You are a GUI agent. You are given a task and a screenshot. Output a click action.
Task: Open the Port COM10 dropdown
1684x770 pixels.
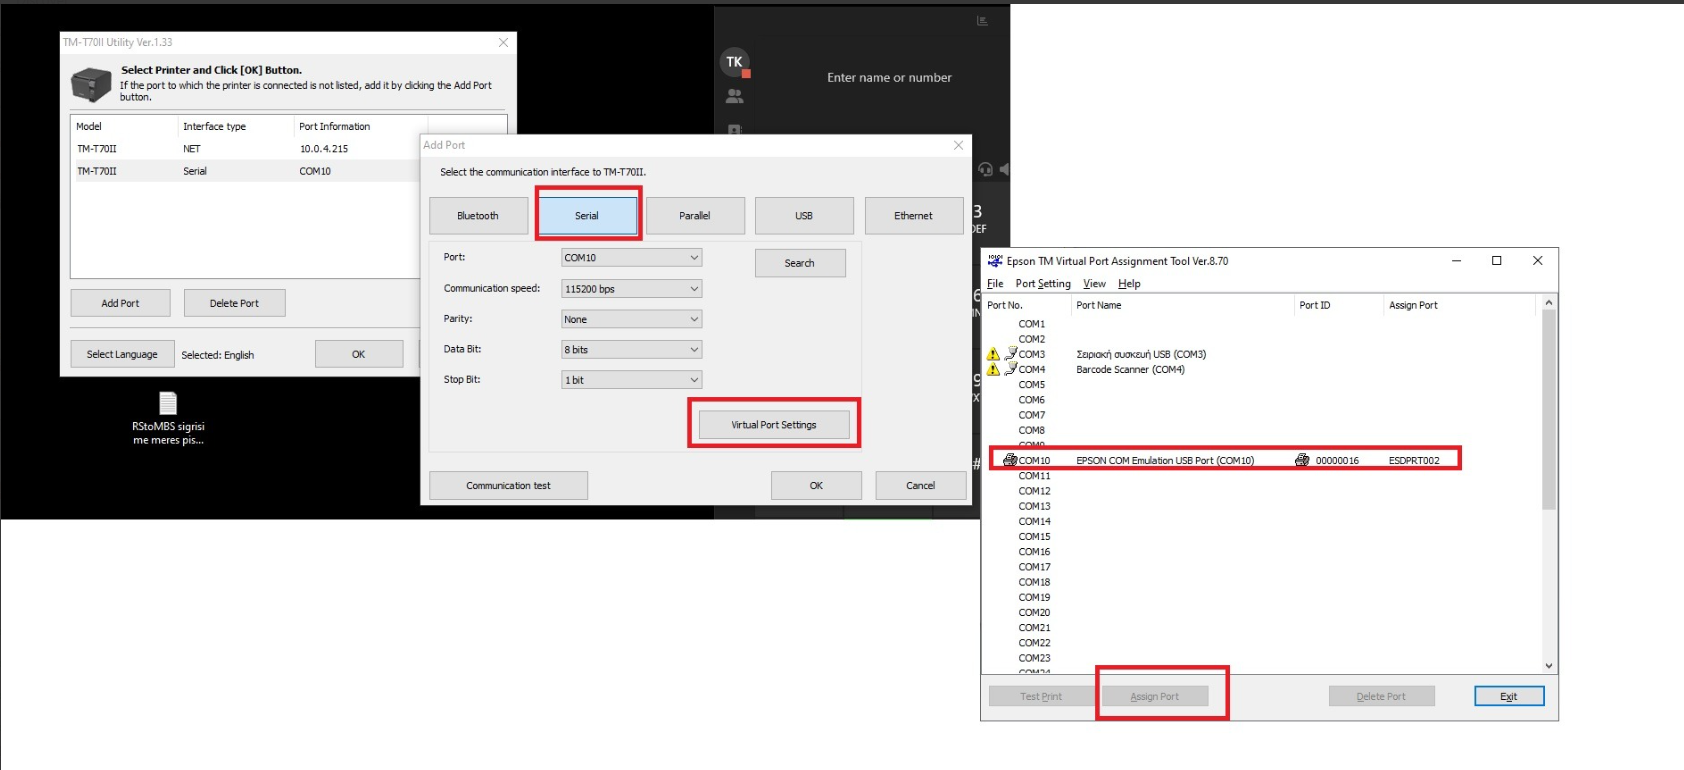pos(631,258)
